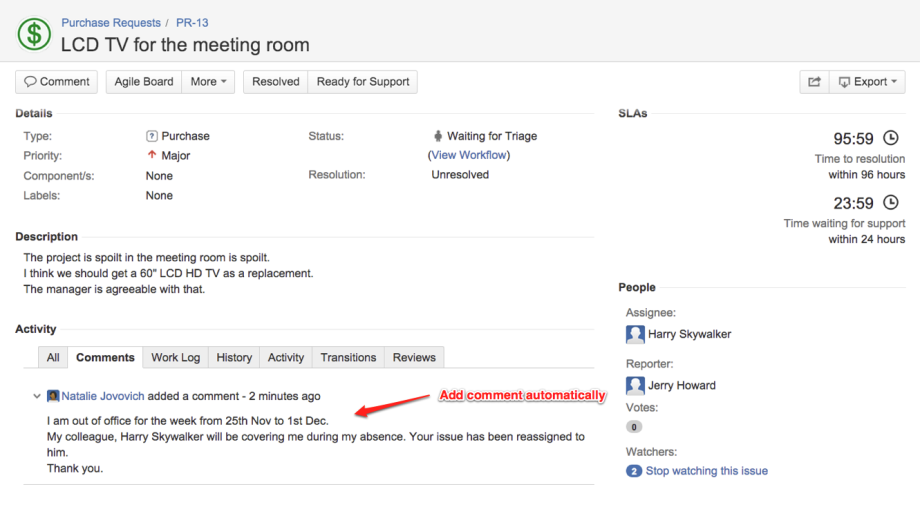Click the Resolved workflow button
Viewport: 920px width, 507px height.
click(275, 82)
